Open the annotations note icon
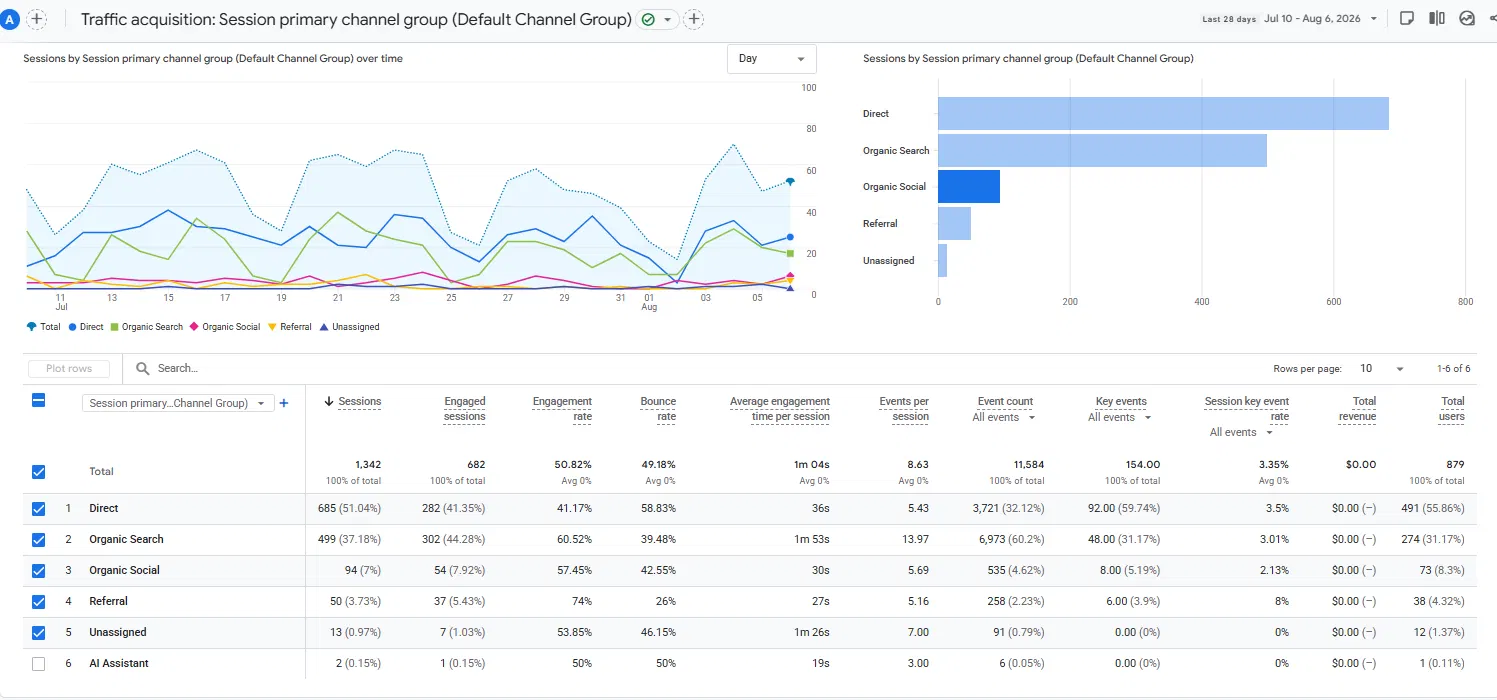 1407,18
